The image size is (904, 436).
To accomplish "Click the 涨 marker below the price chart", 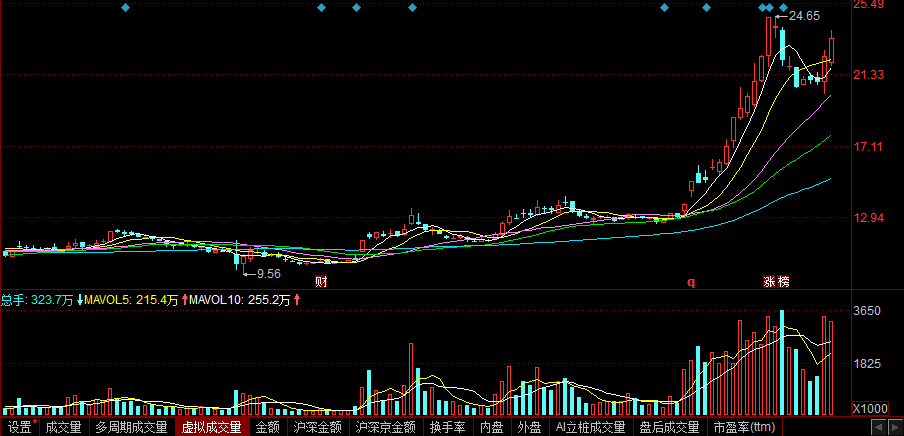I will [x=770, y=282].
